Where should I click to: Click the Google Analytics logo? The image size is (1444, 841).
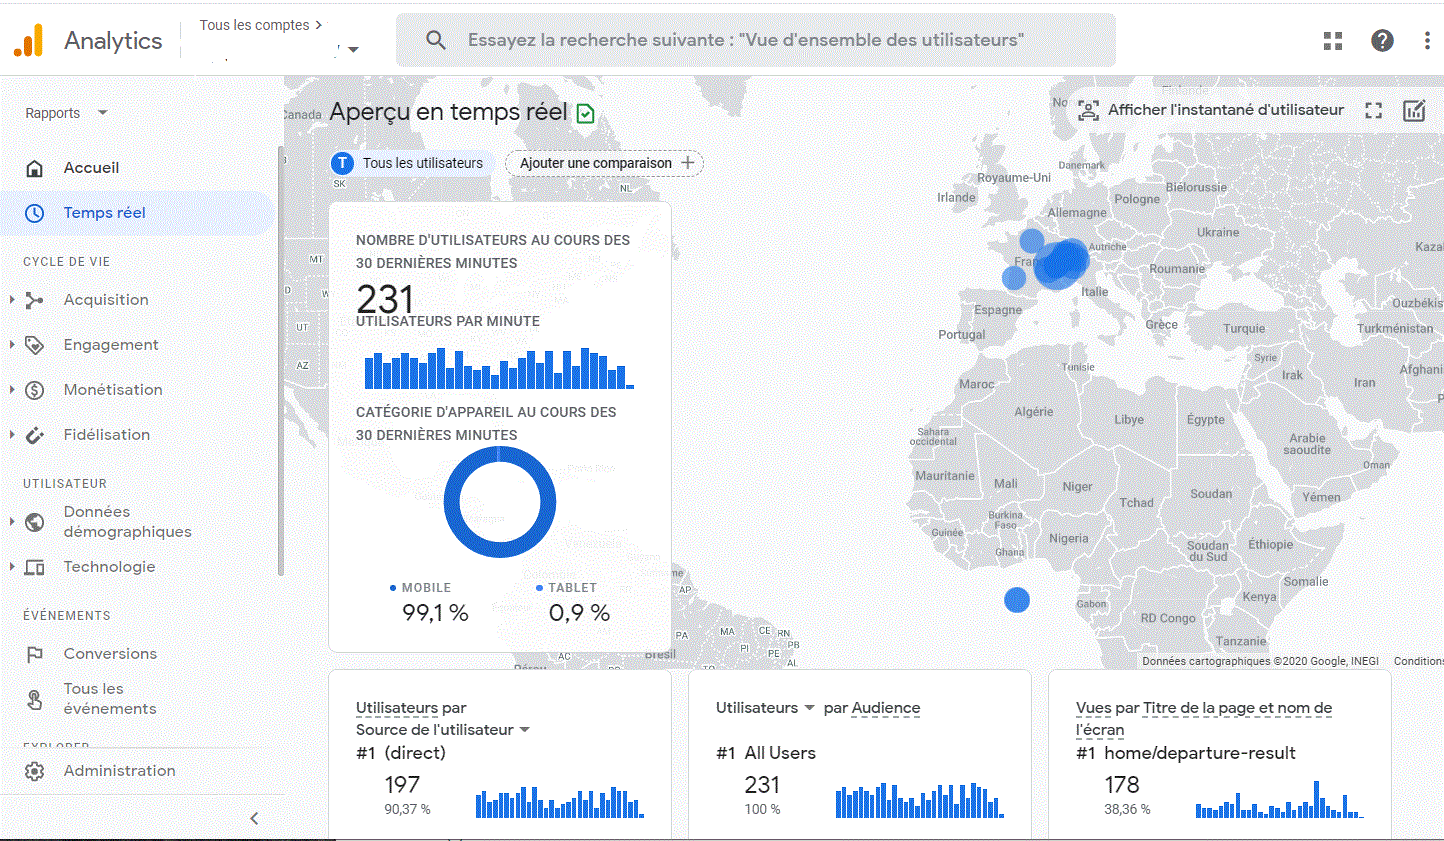coord(29,41)
